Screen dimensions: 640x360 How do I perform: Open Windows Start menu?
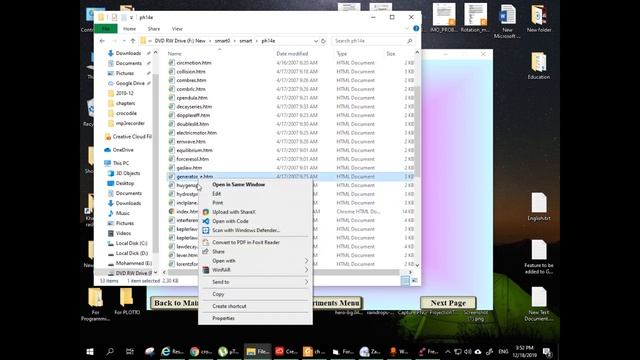[90, 351]
